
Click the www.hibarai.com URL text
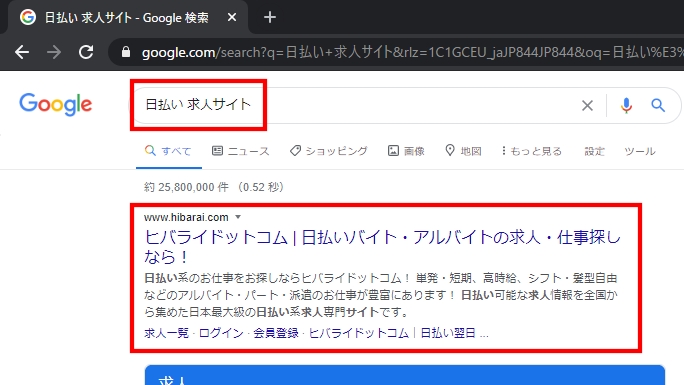pos(186,217)
